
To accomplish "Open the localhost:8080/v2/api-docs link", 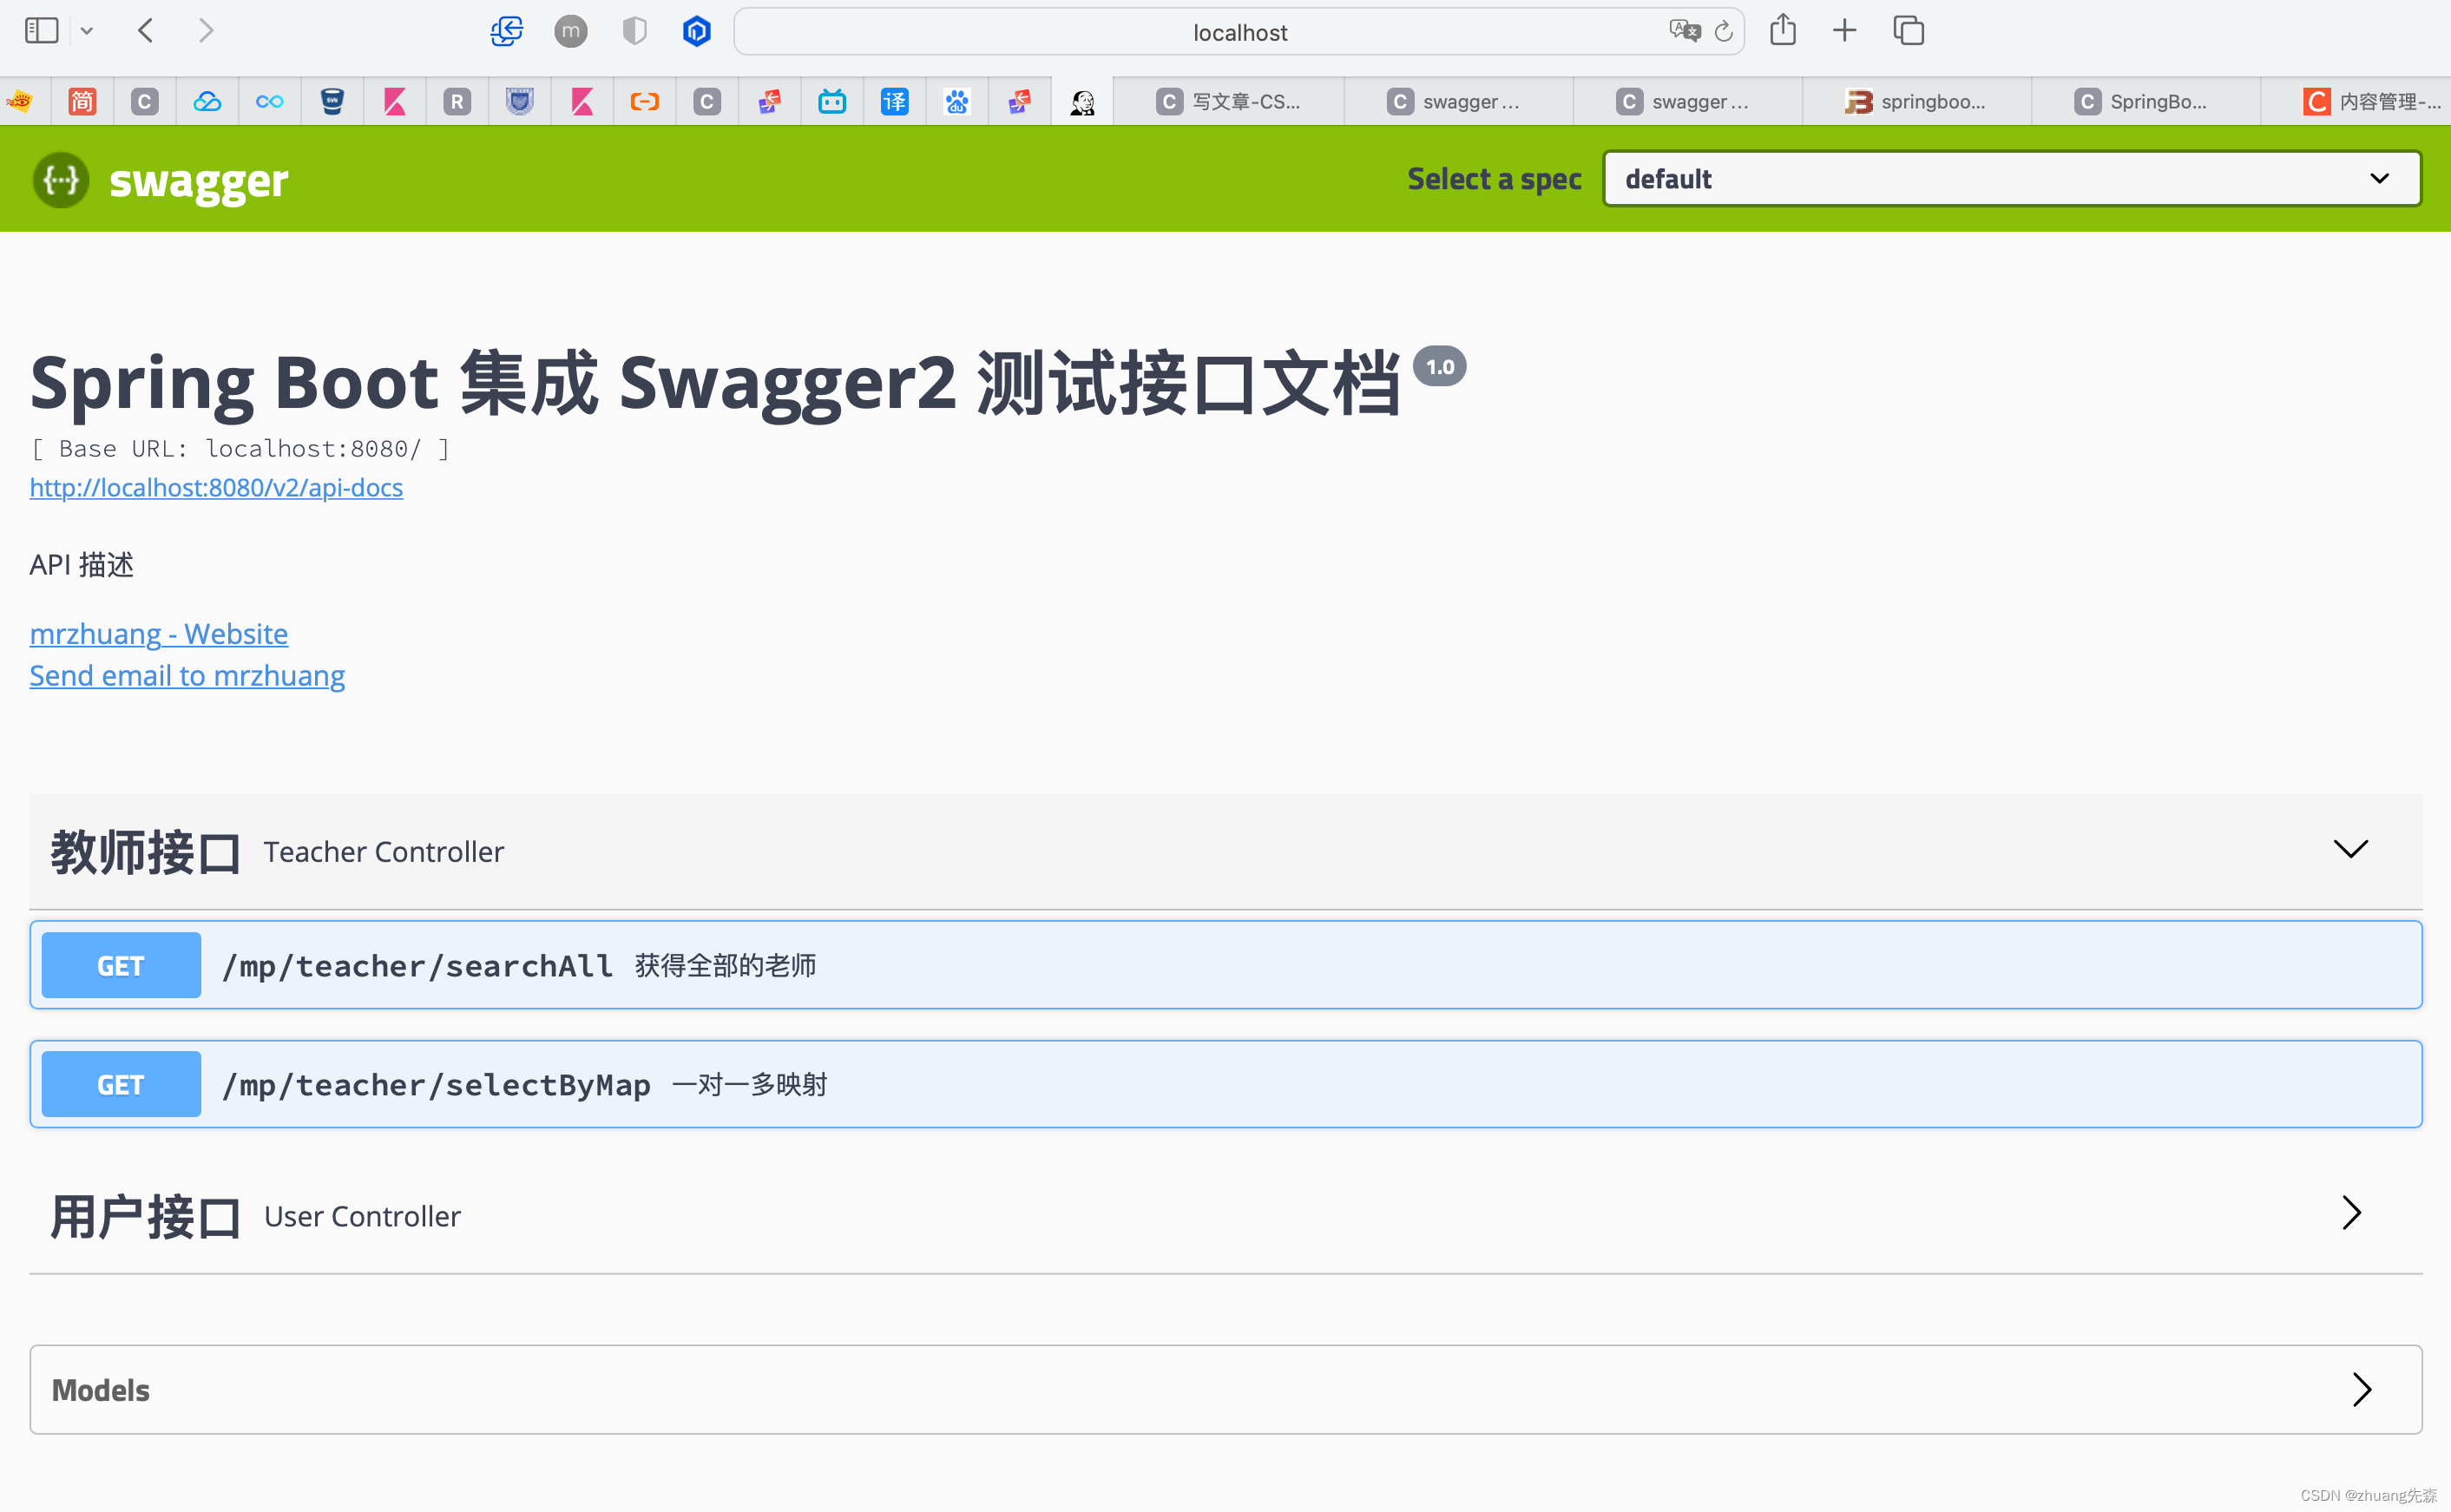I will 216,487.
